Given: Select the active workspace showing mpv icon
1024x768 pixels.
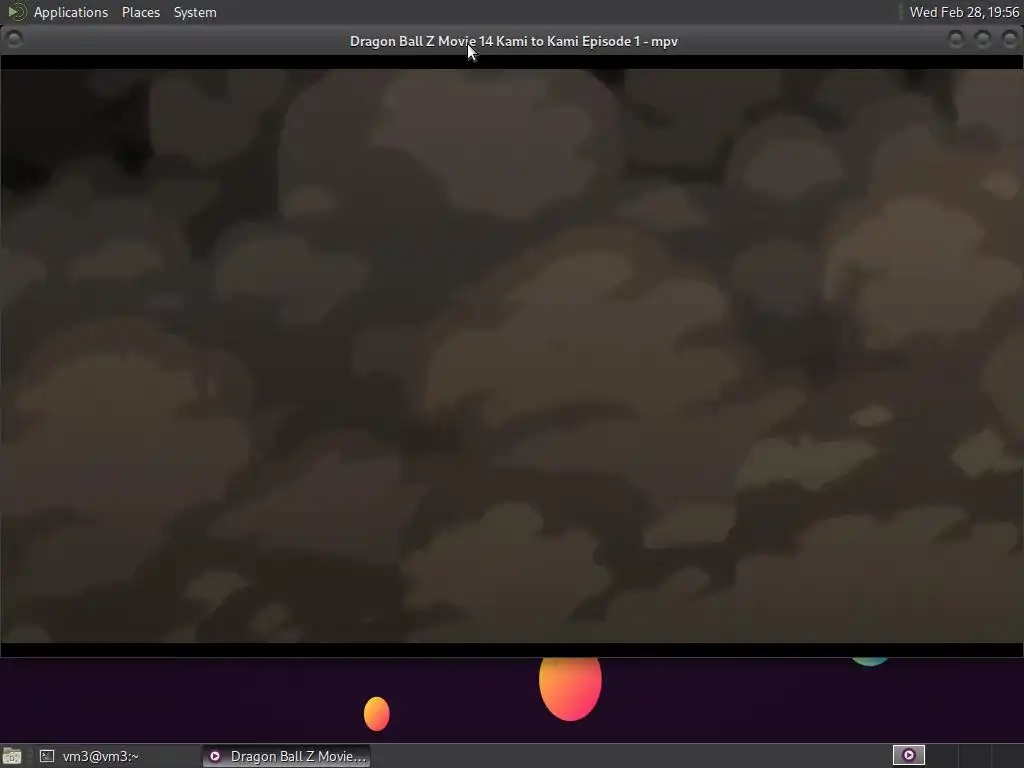Looking at the screenshot, I should 908,756.
